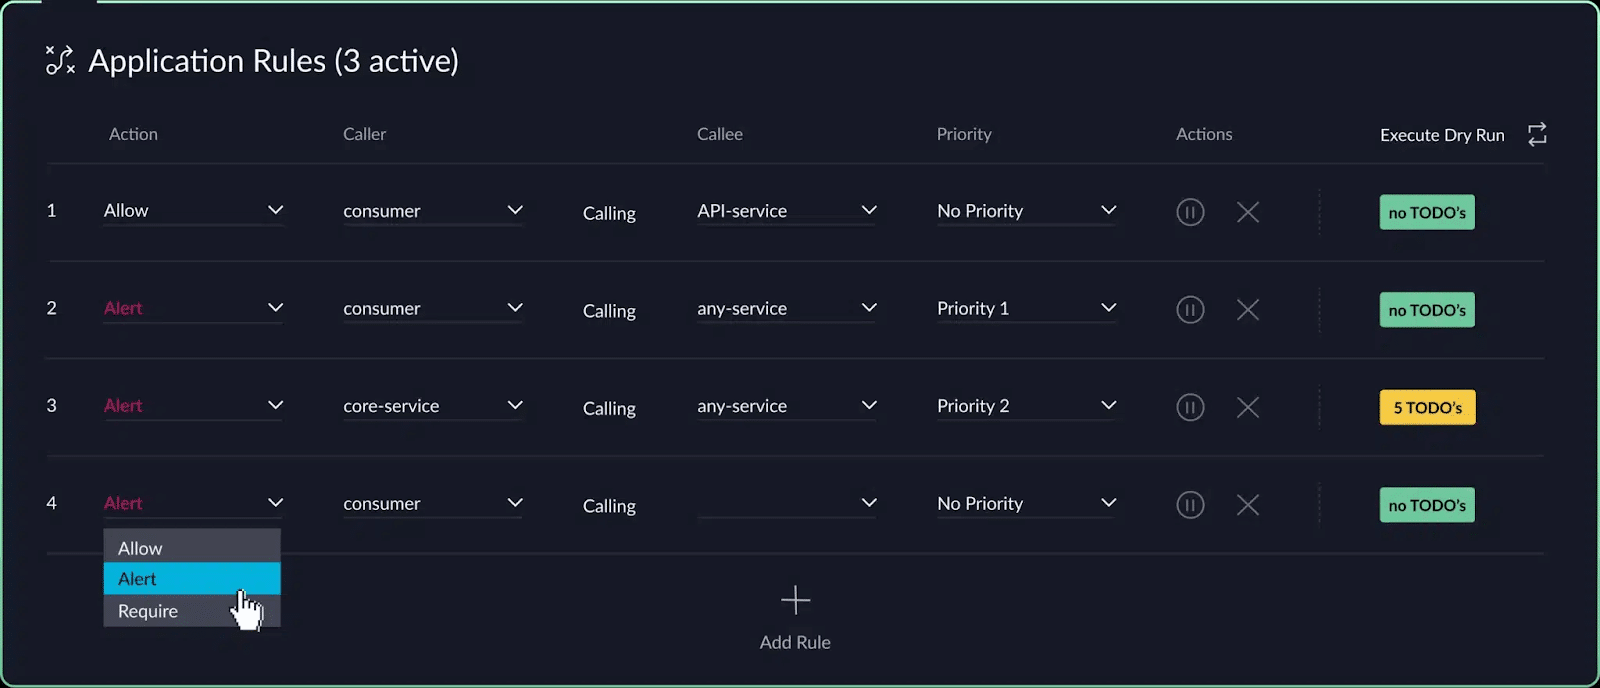Click the empty Callee field on rule 4
Screen dimensions: 1600x688
point(785,503)
